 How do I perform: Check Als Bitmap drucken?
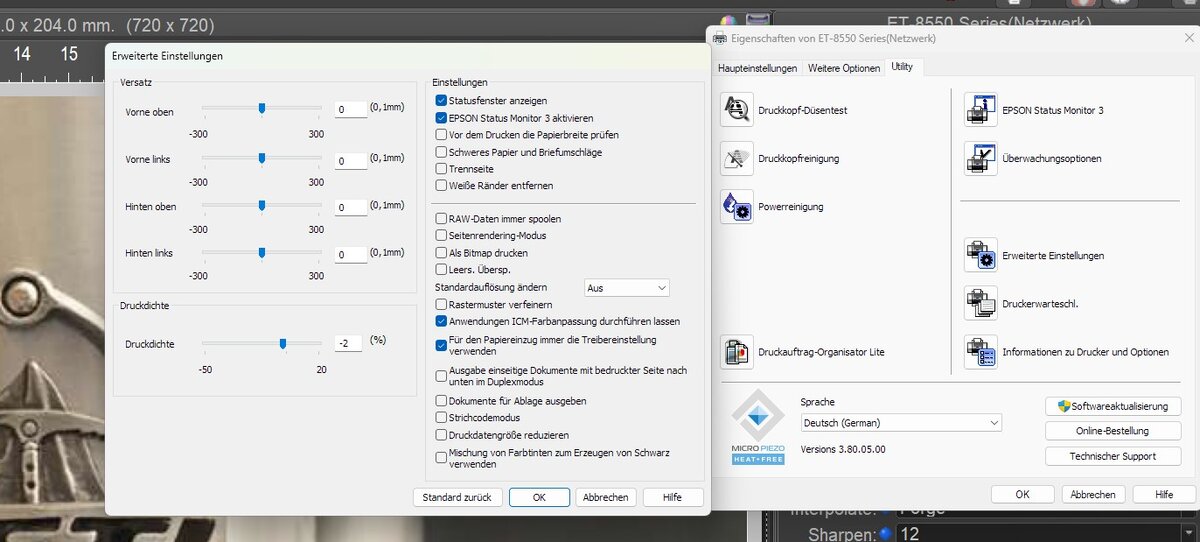(x=441, y=253)
